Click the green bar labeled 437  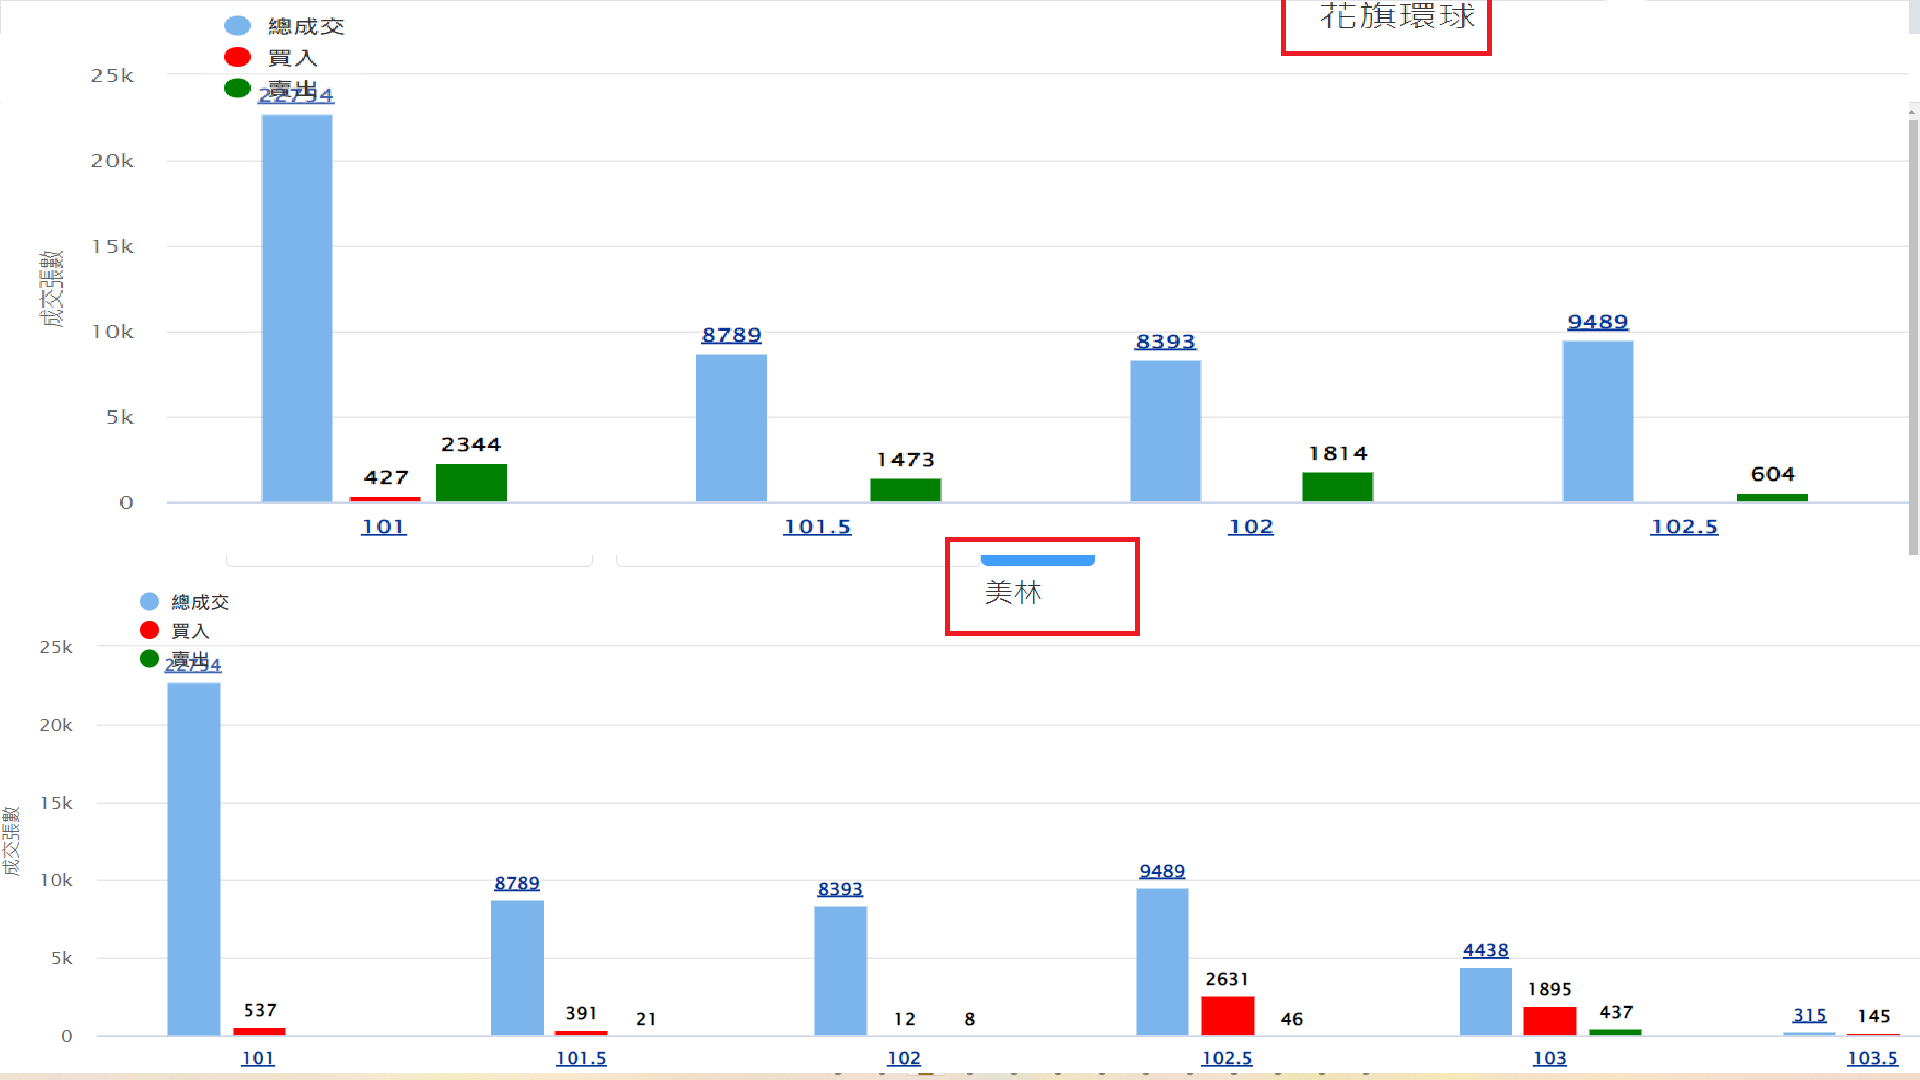(x=1615, y=1032)
